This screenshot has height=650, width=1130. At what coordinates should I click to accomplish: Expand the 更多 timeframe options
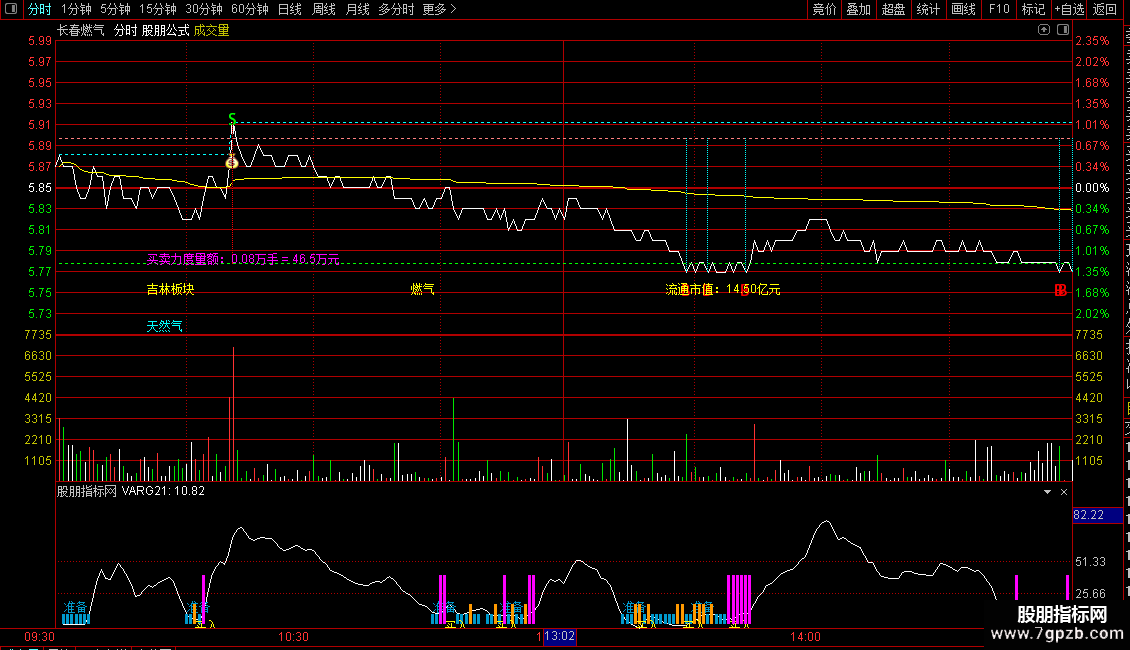(x=439, y=9)
